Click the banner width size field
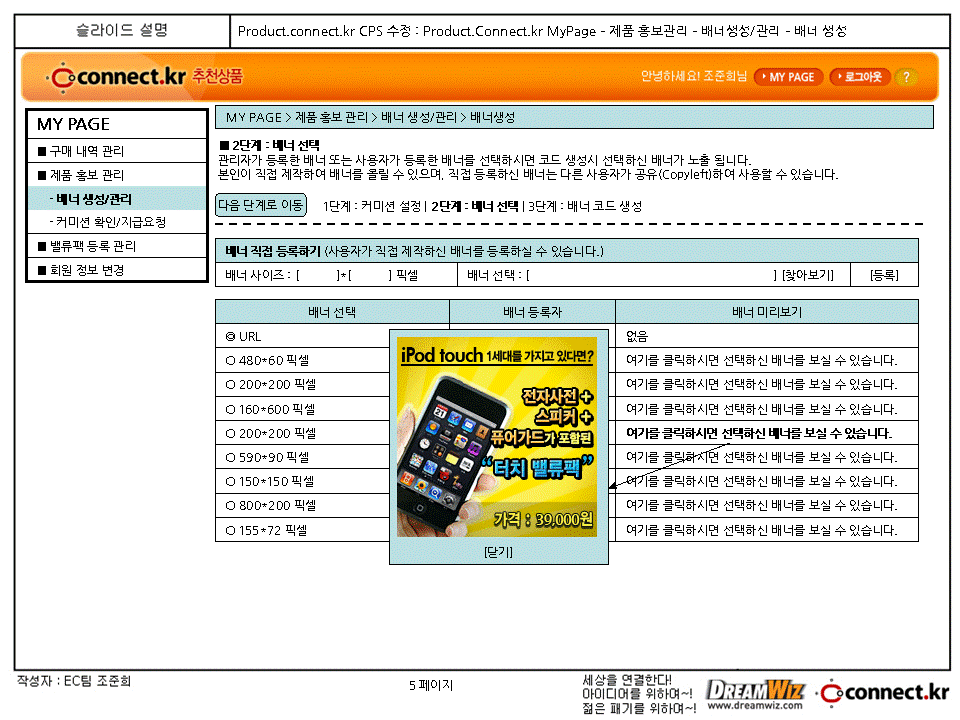Screen dimensions: 960x720 point(318,276)
